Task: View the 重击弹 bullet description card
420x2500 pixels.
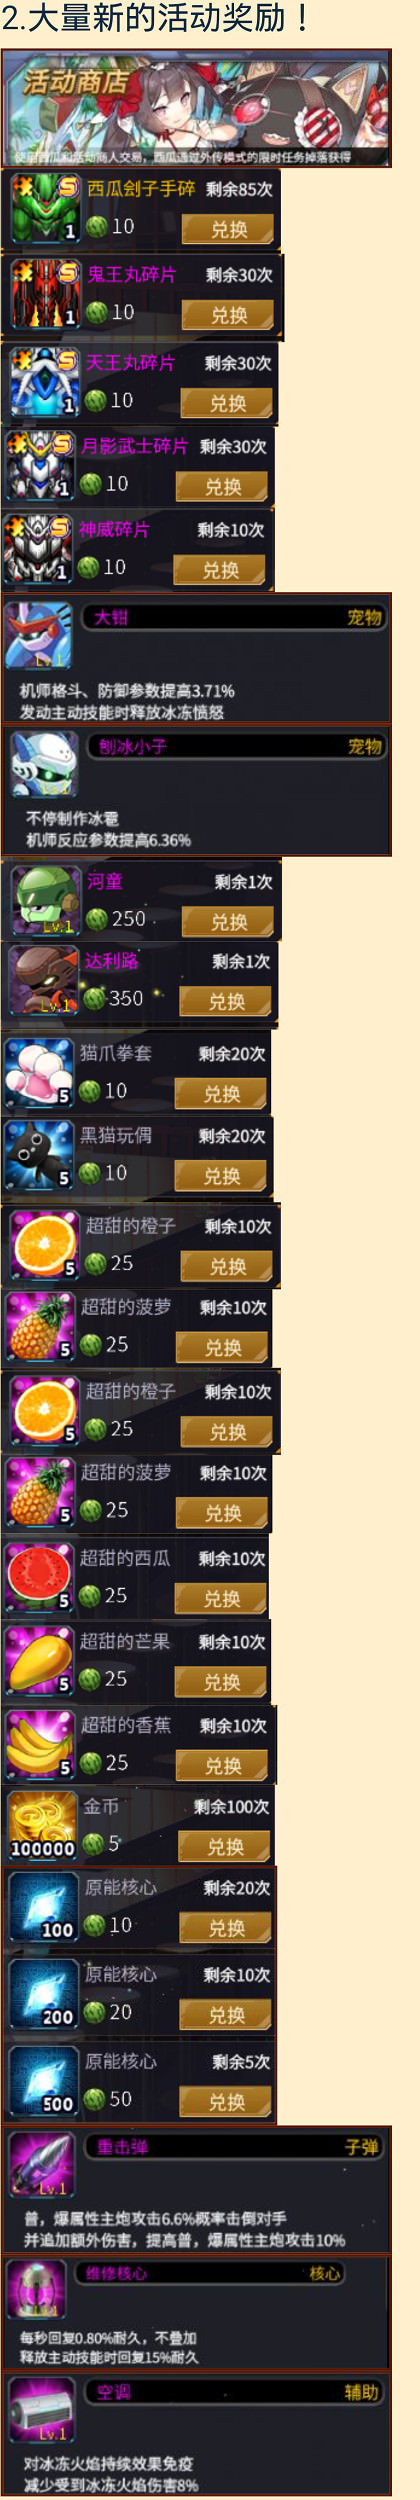Action: (196, 2191)
